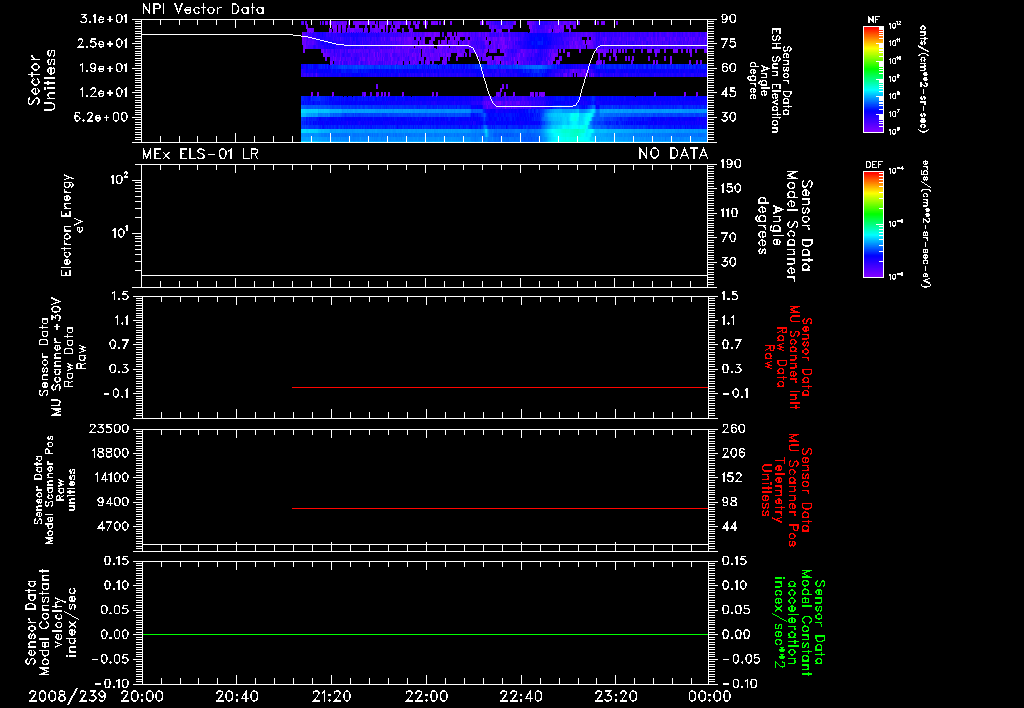Click the red MU Scanner Int line
Screen dimensions: 1024x708
click(500, 387)
